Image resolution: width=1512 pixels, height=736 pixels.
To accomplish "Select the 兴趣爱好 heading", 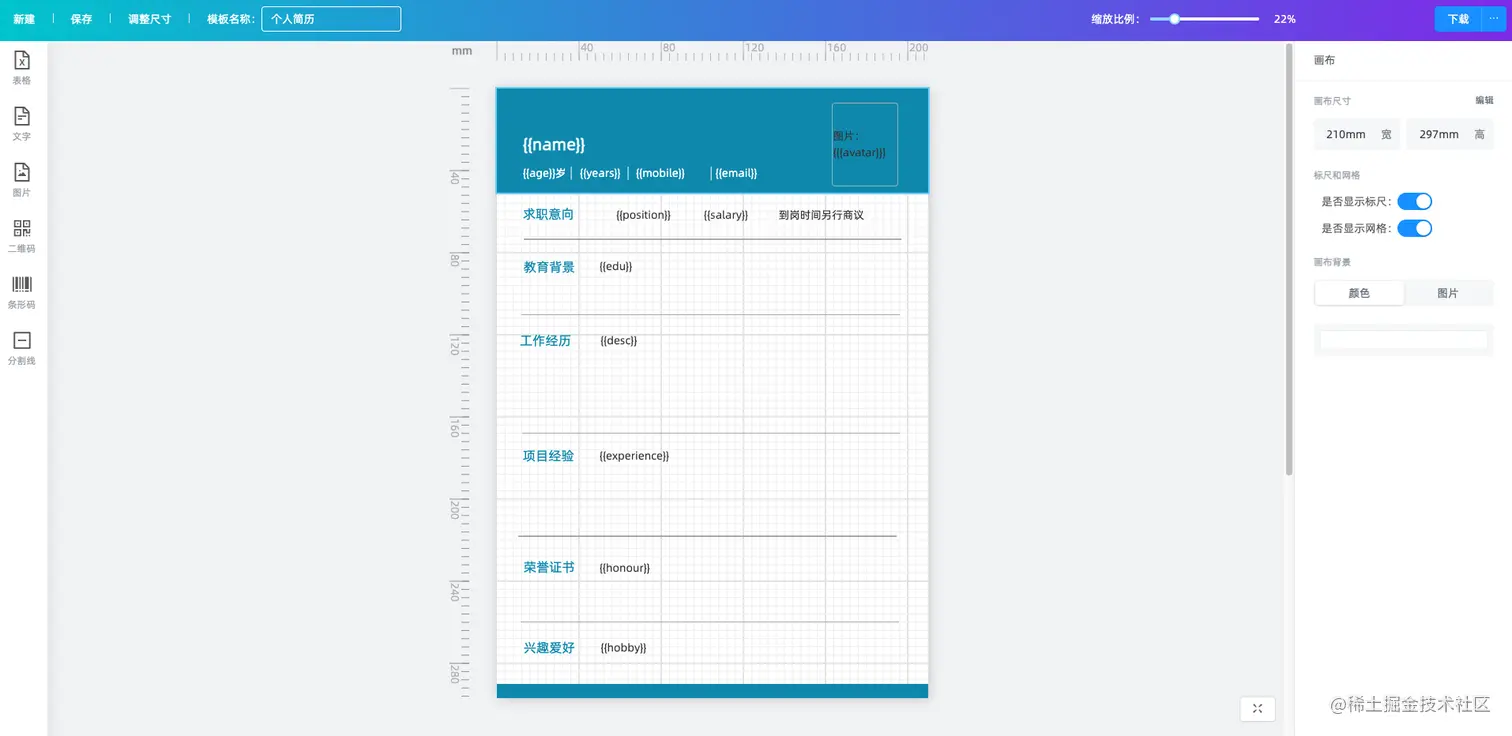I will coord(549,648).
